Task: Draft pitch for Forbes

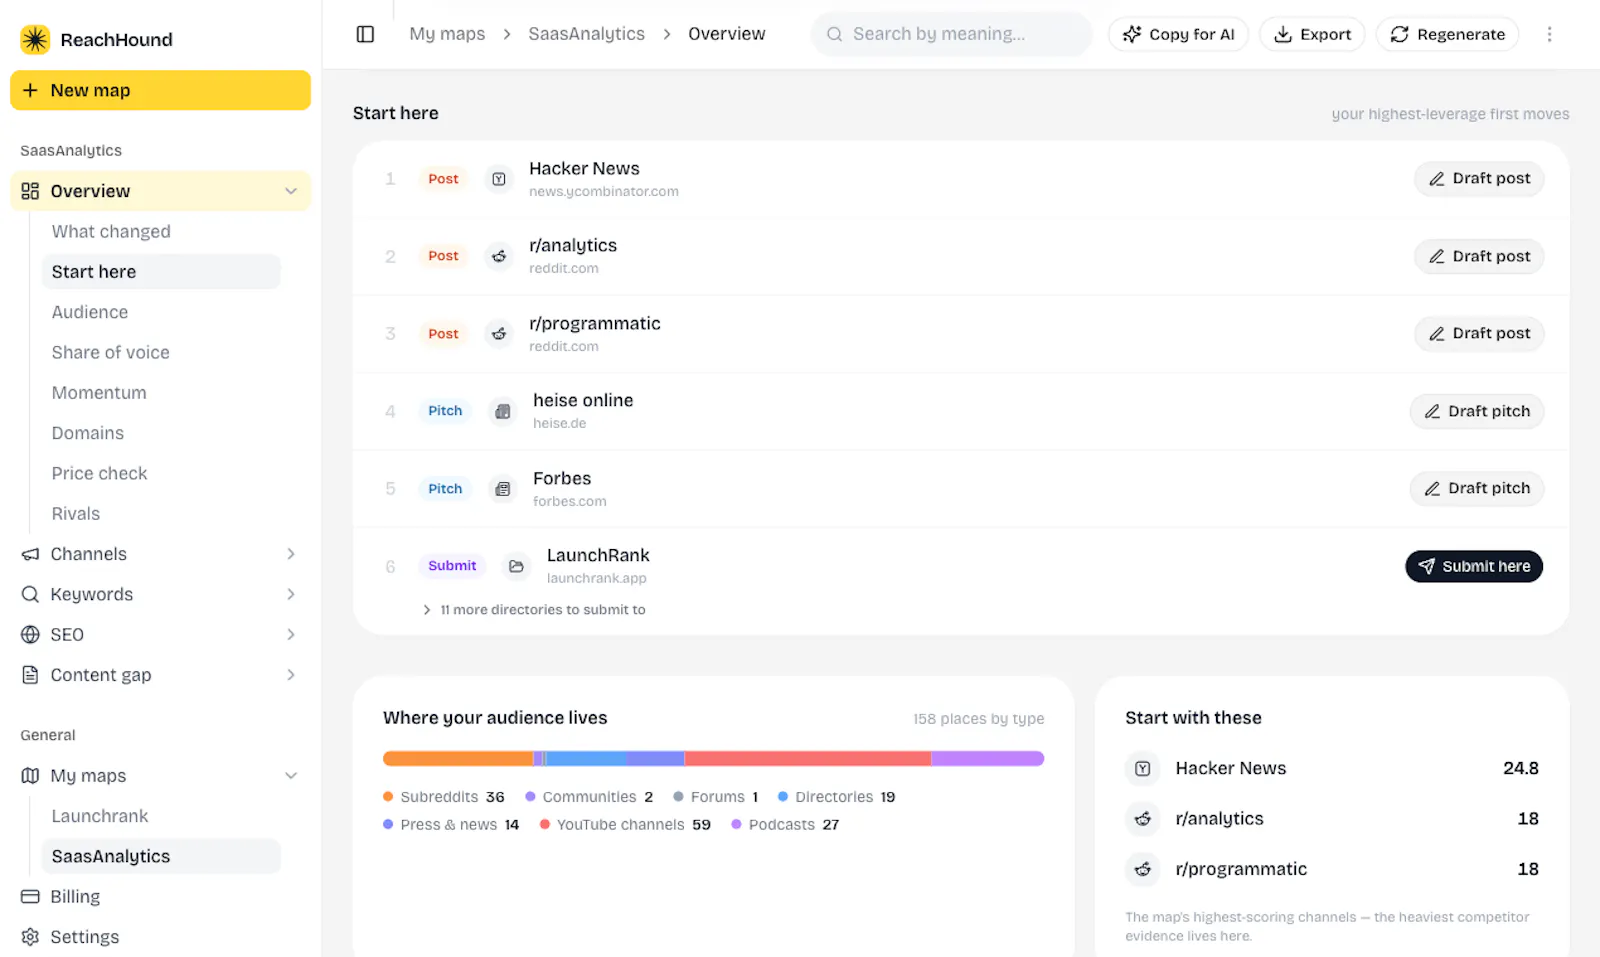Action: point(1477,489)
